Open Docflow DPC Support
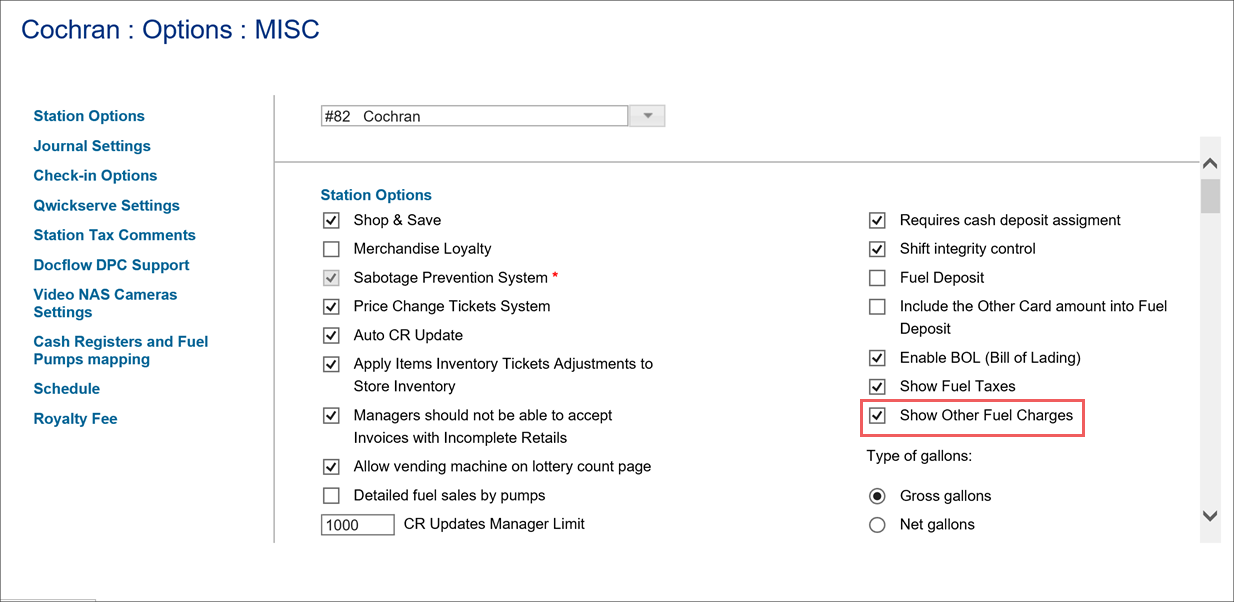 111,264
